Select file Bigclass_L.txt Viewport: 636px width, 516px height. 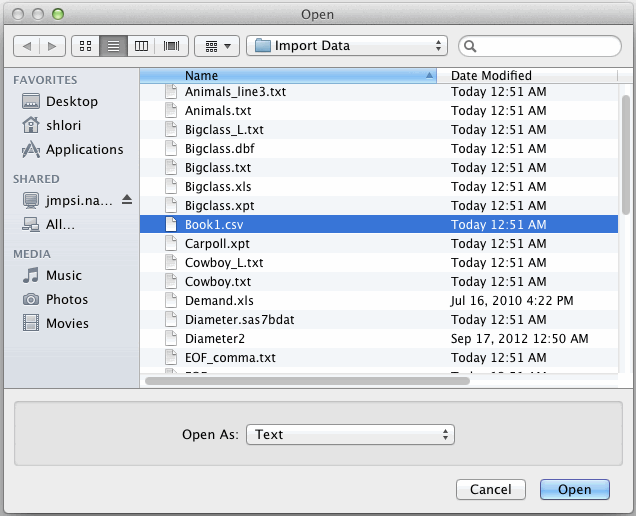pos(379,129)
